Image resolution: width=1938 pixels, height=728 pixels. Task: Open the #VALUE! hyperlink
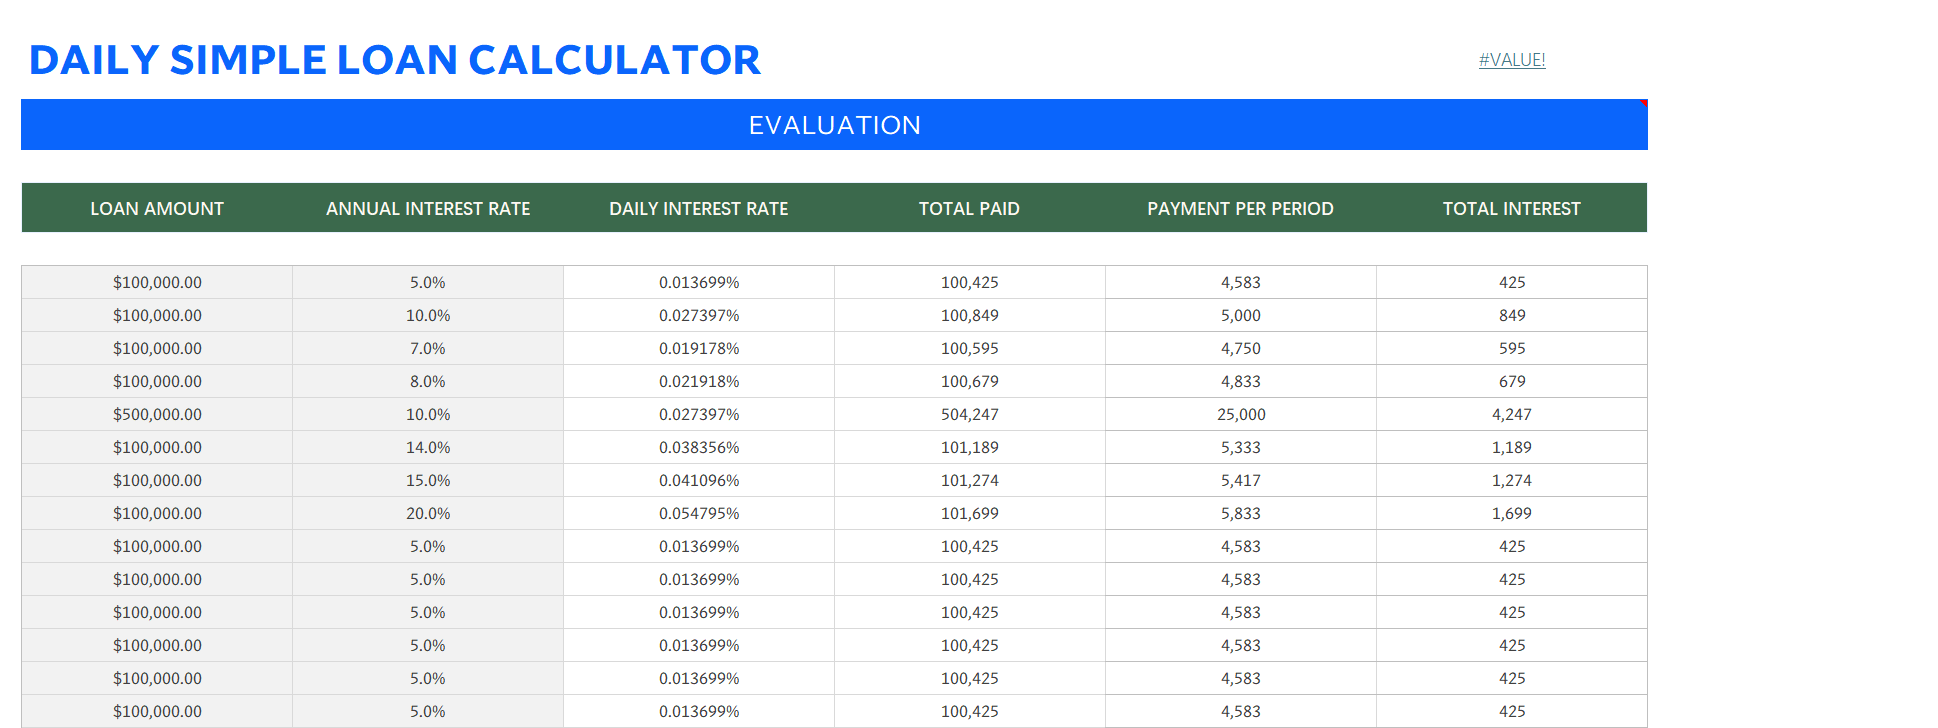pos(1512,60)
